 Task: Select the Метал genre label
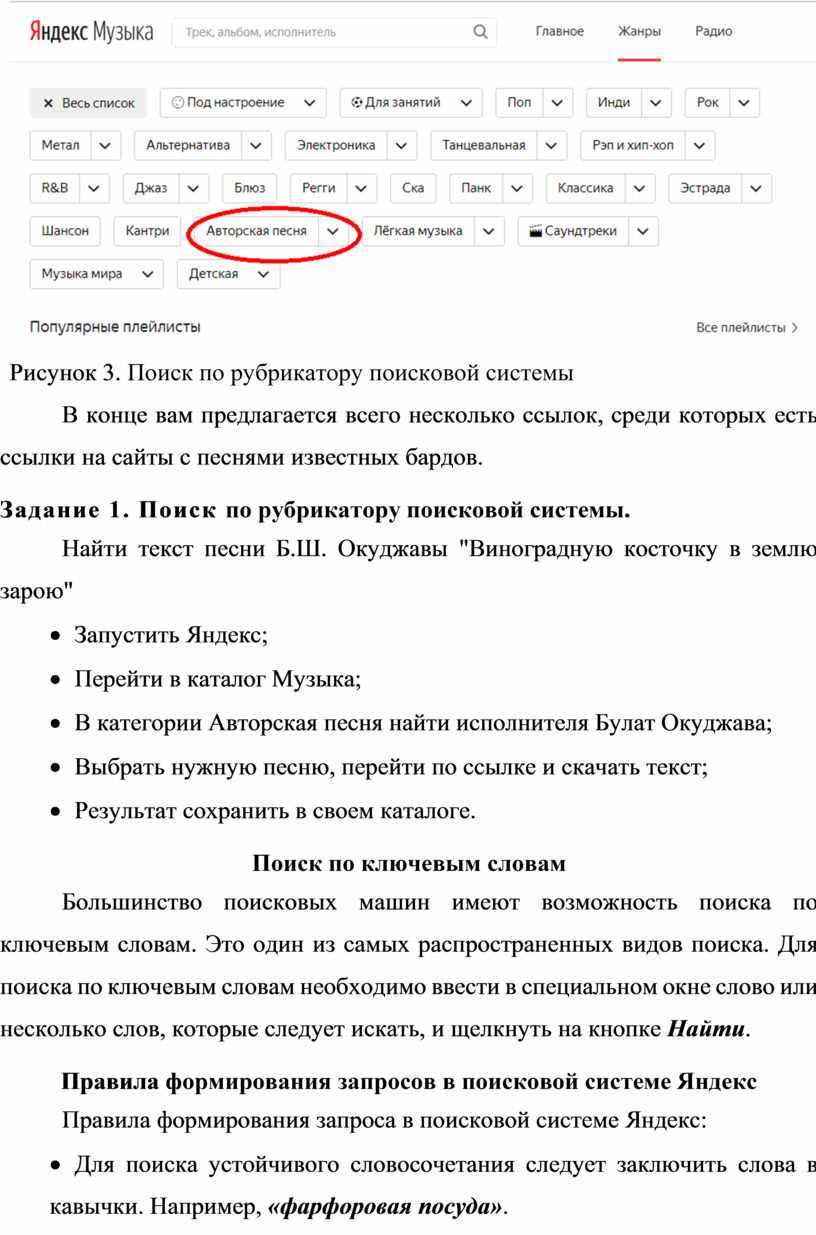pos(60,146)
